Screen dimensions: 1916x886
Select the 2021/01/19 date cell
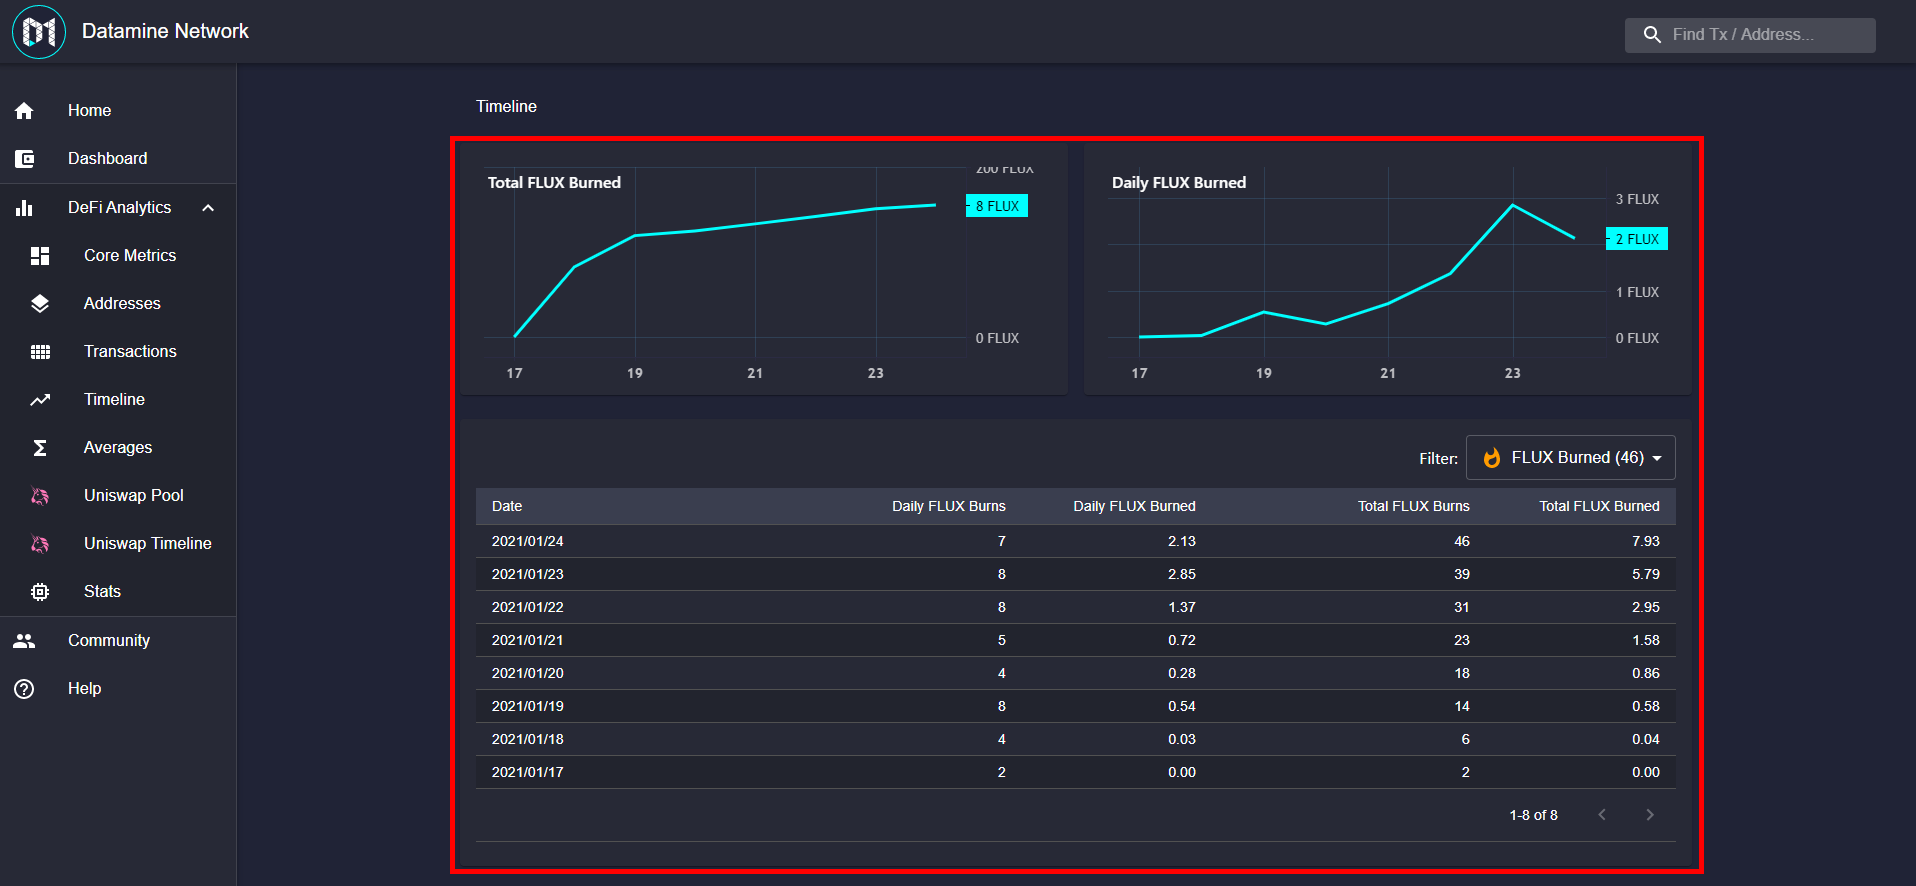528,707
